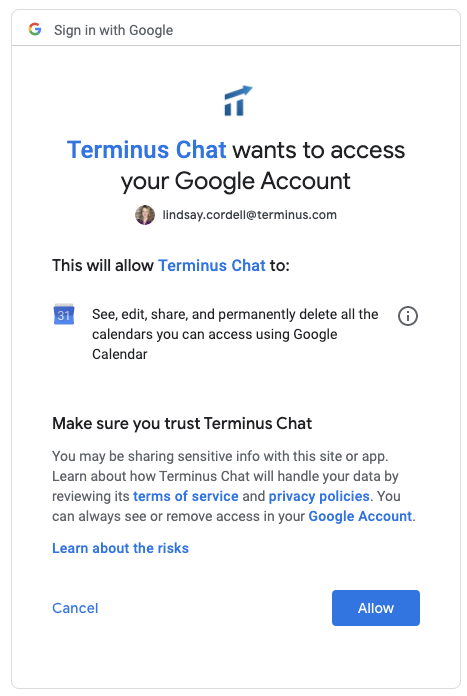
Task: Click Learn about the risks
Action: click(x=120, y=548)
